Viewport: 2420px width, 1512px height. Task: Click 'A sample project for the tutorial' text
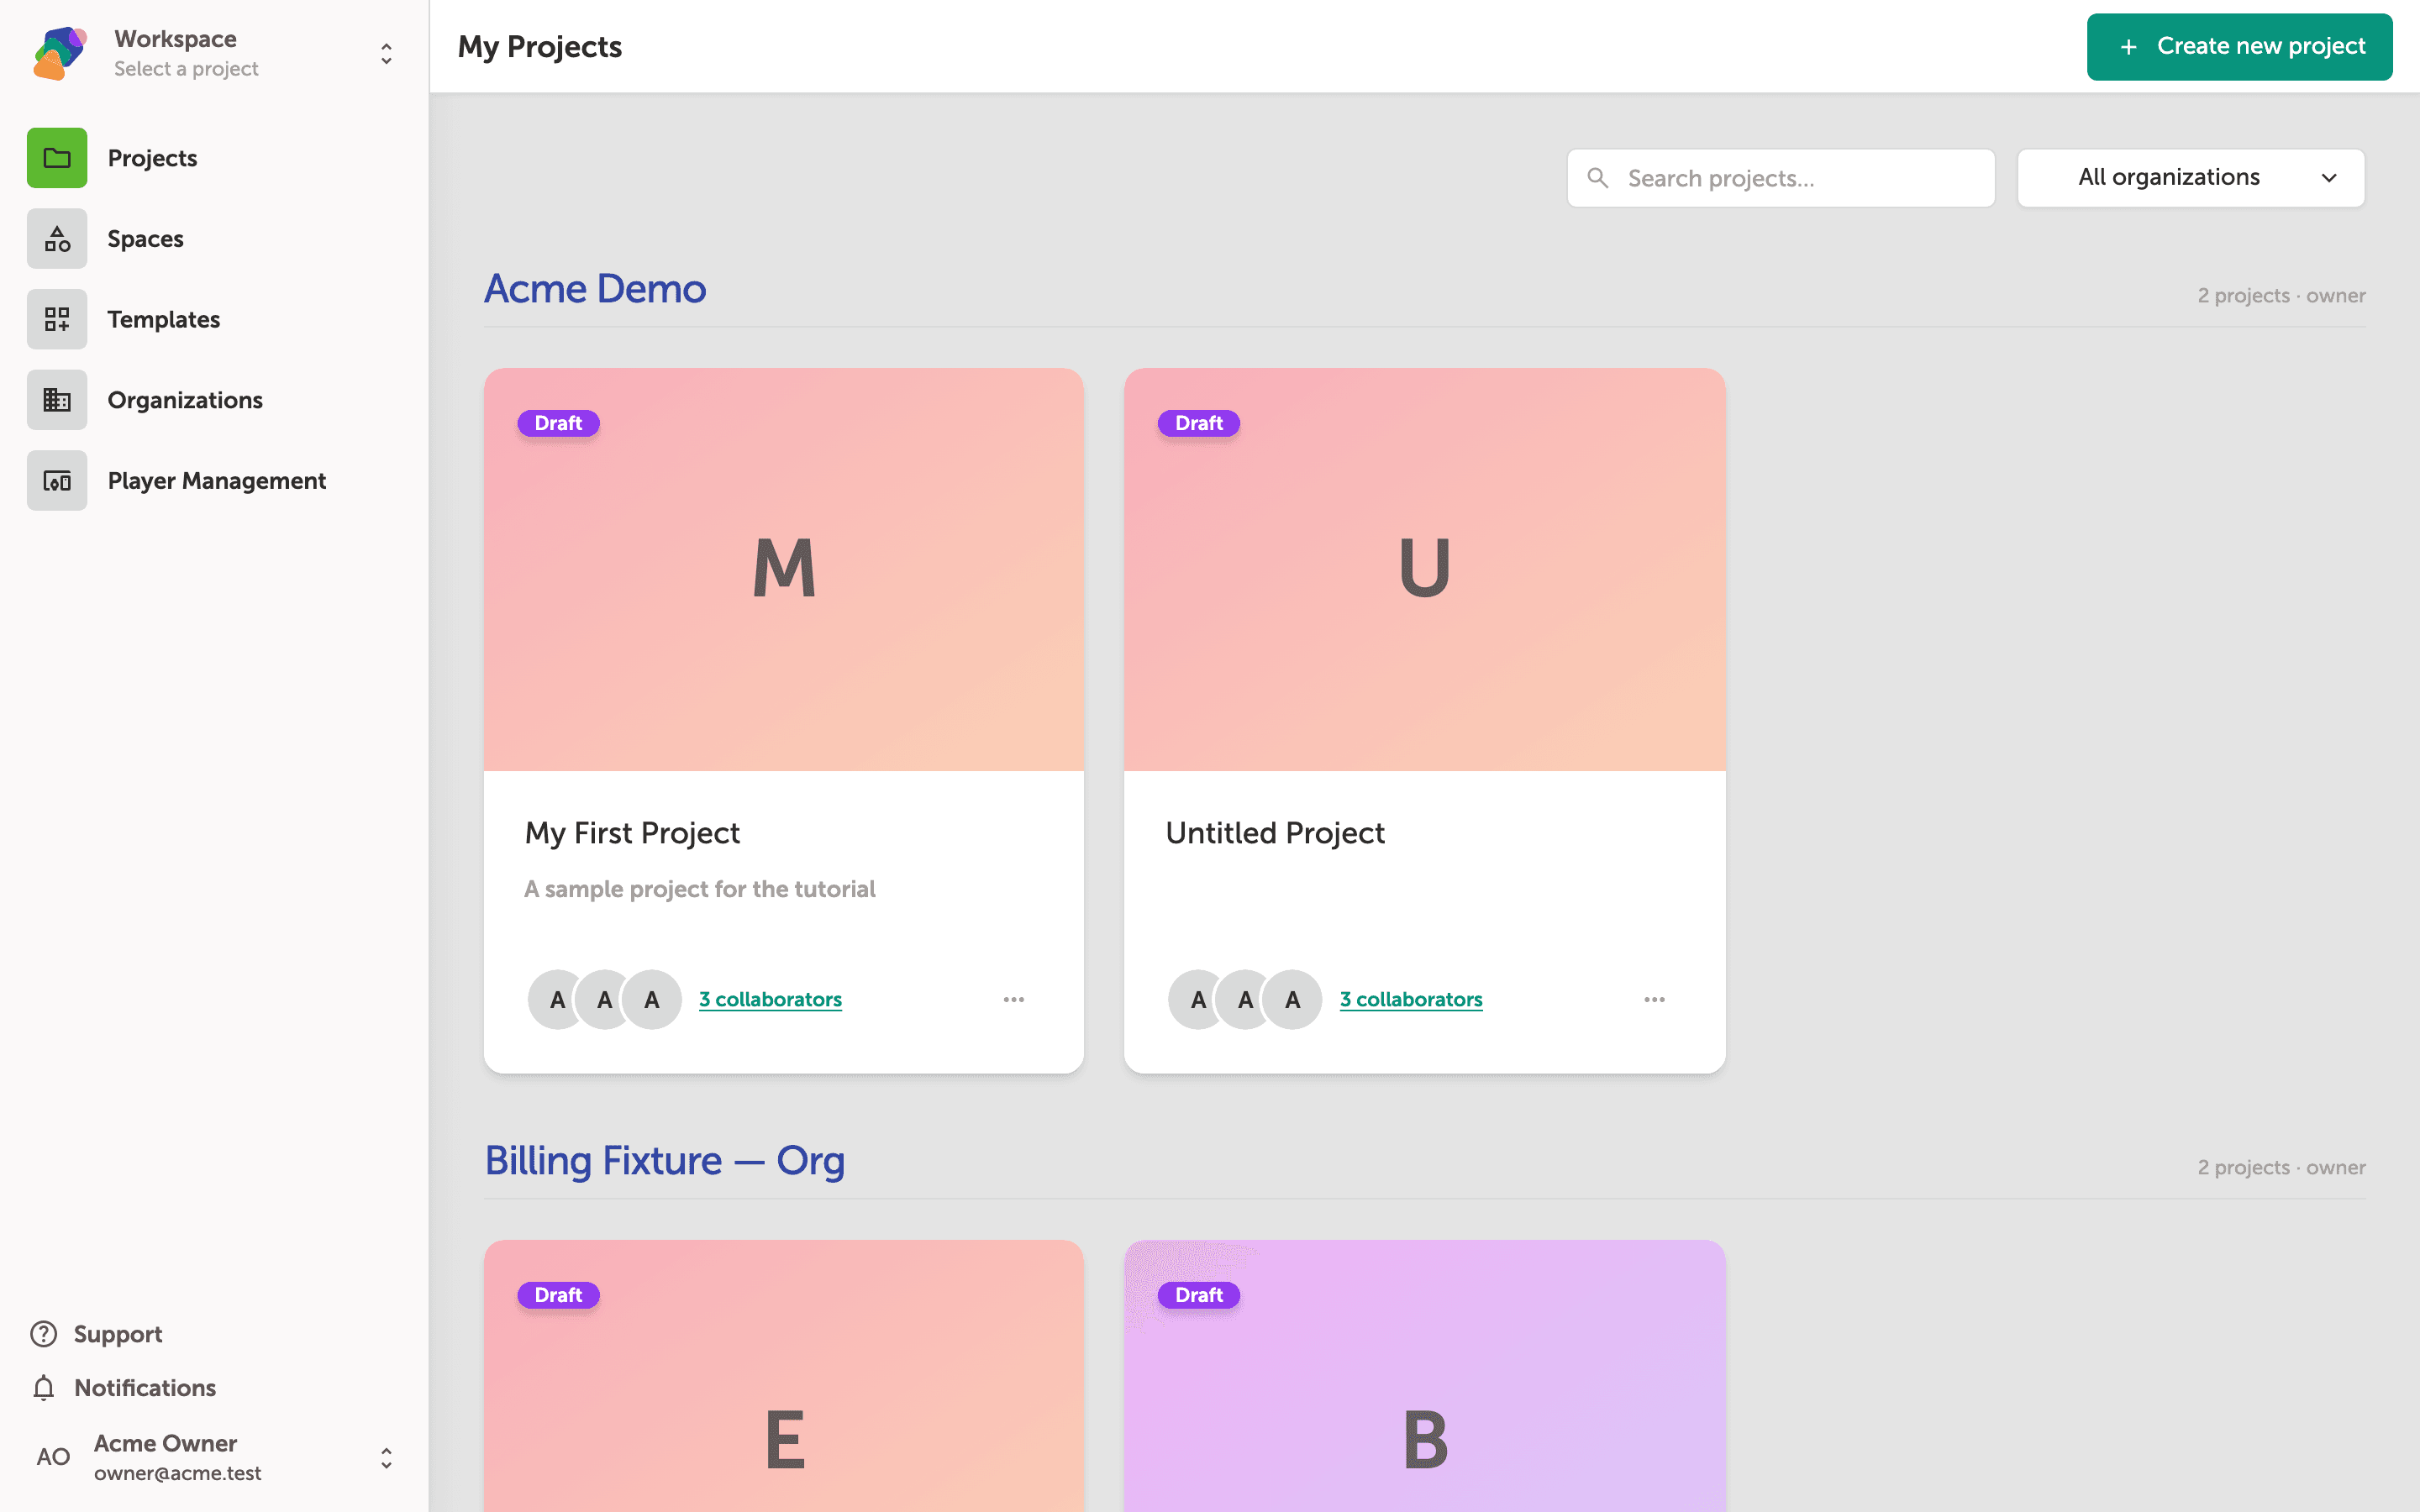click(700, 889)
